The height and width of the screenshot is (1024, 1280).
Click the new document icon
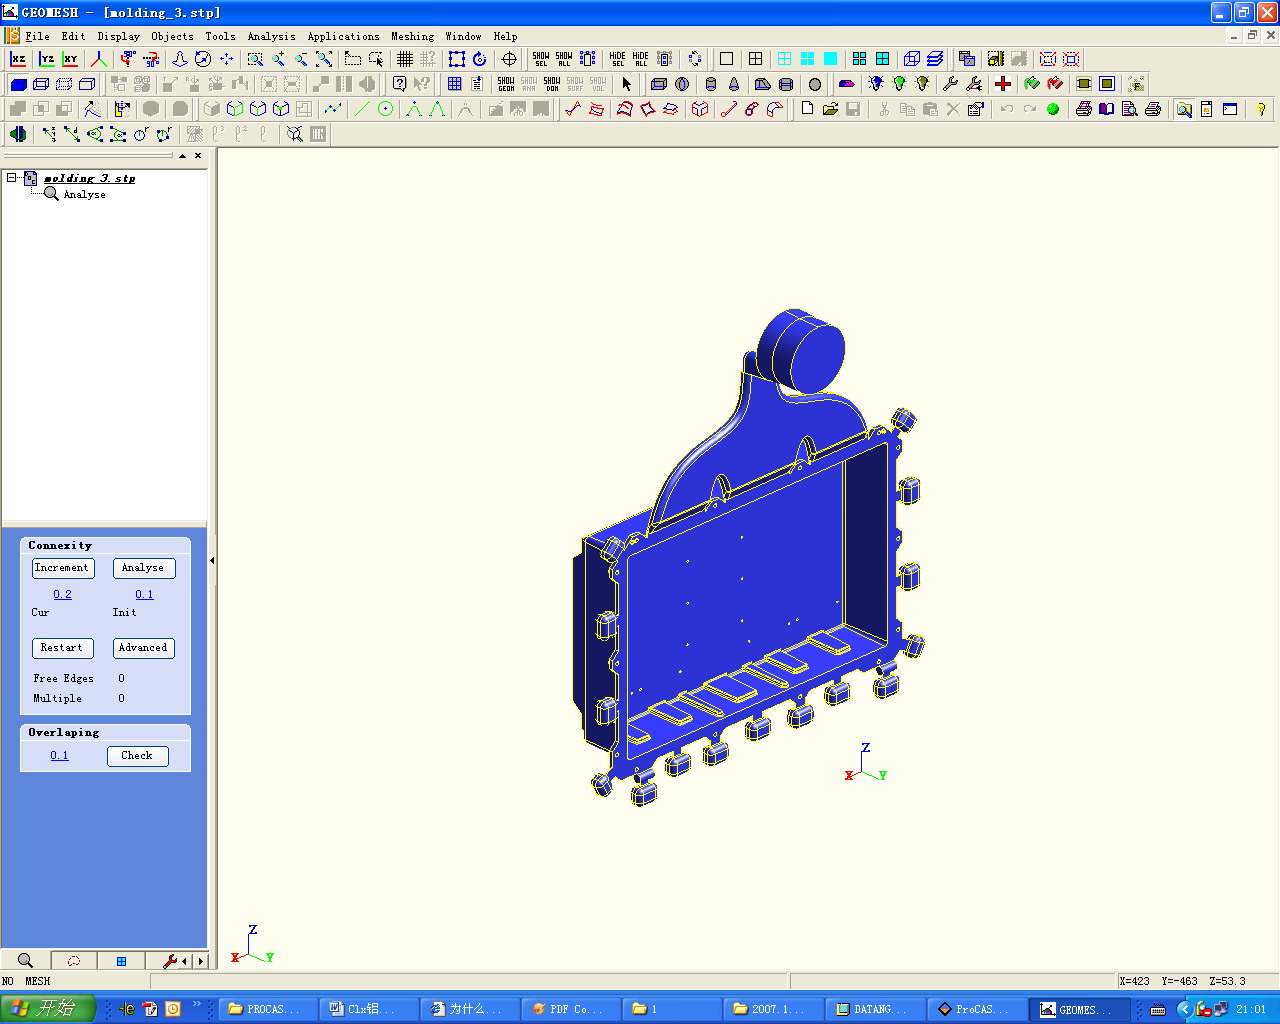pos(807,109)
